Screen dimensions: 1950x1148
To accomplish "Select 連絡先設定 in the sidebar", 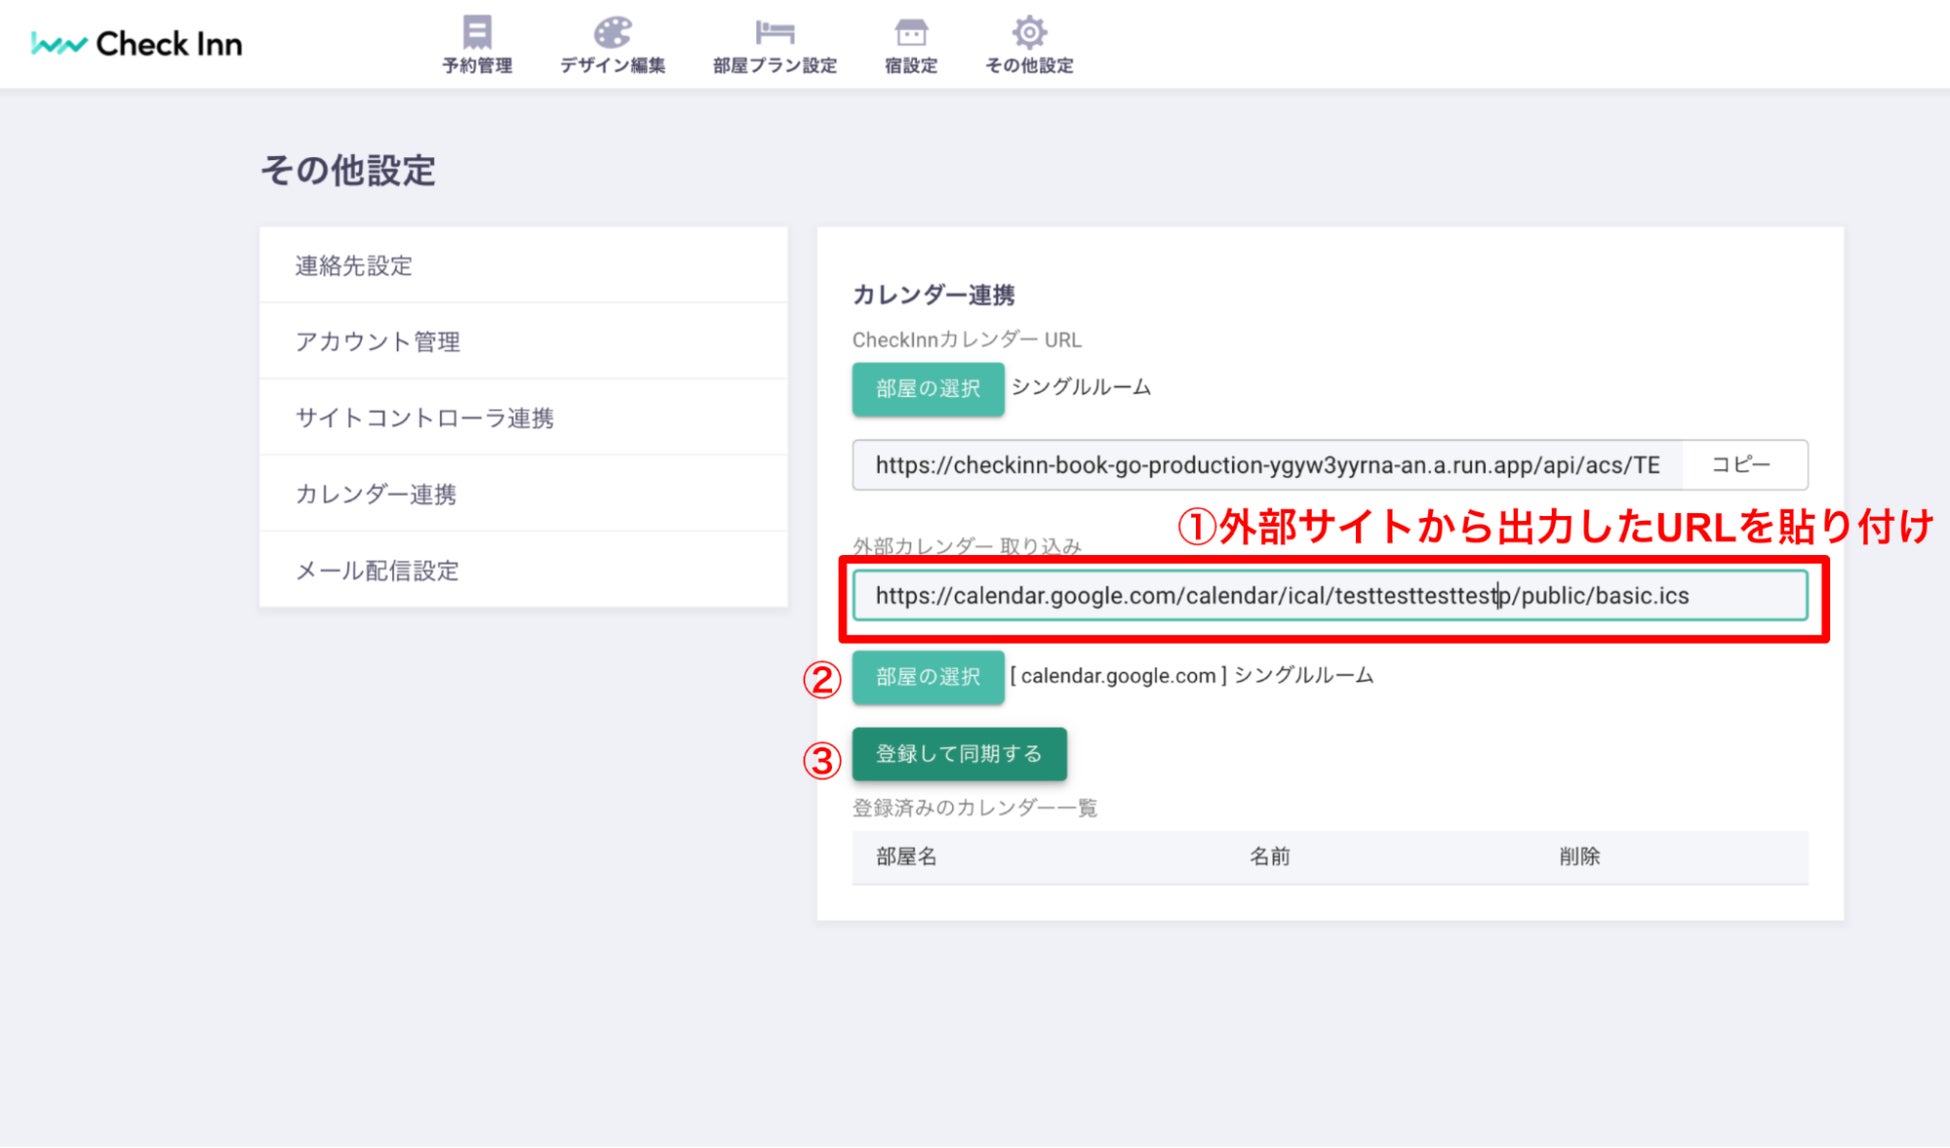I will pos(354,266).
